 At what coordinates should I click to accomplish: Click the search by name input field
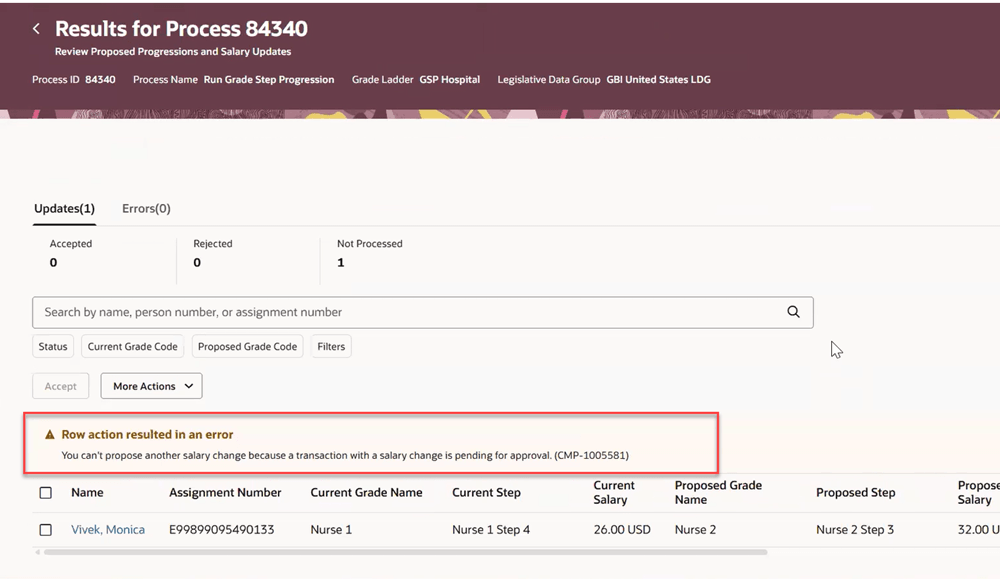coord(400,312)
